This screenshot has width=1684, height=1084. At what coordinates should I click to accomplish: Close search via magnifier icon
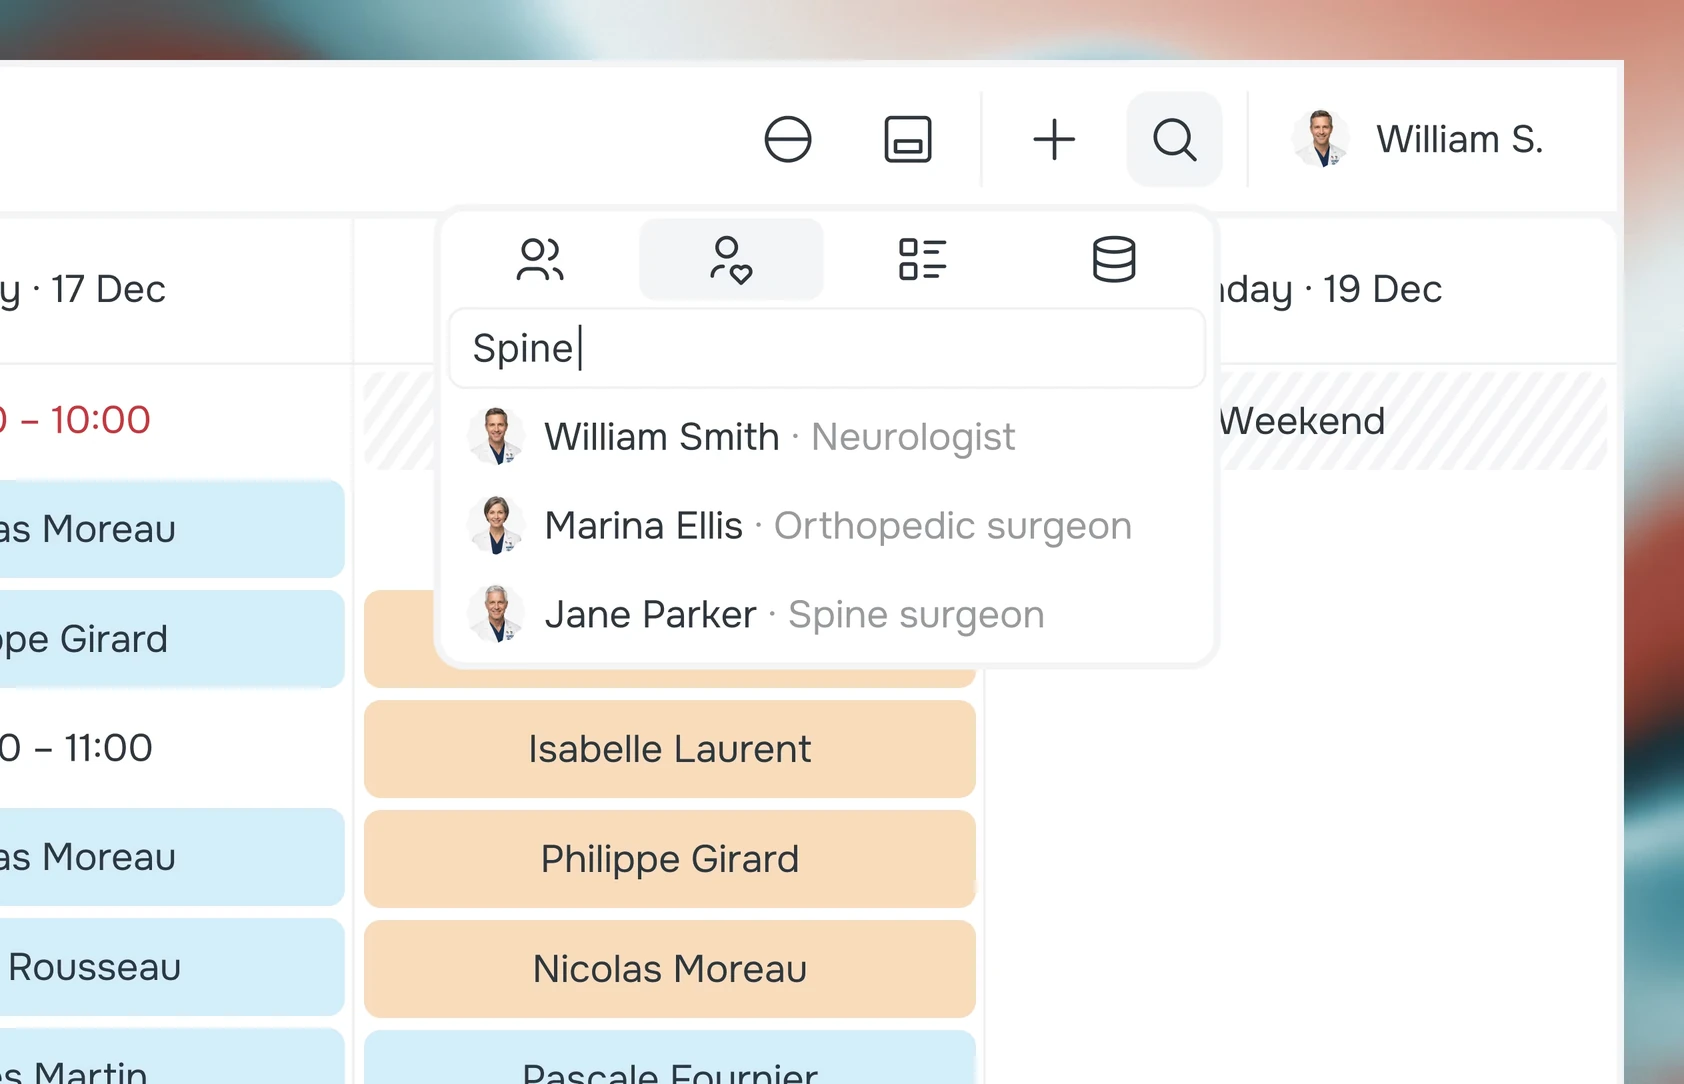[x=1174, y=139]
